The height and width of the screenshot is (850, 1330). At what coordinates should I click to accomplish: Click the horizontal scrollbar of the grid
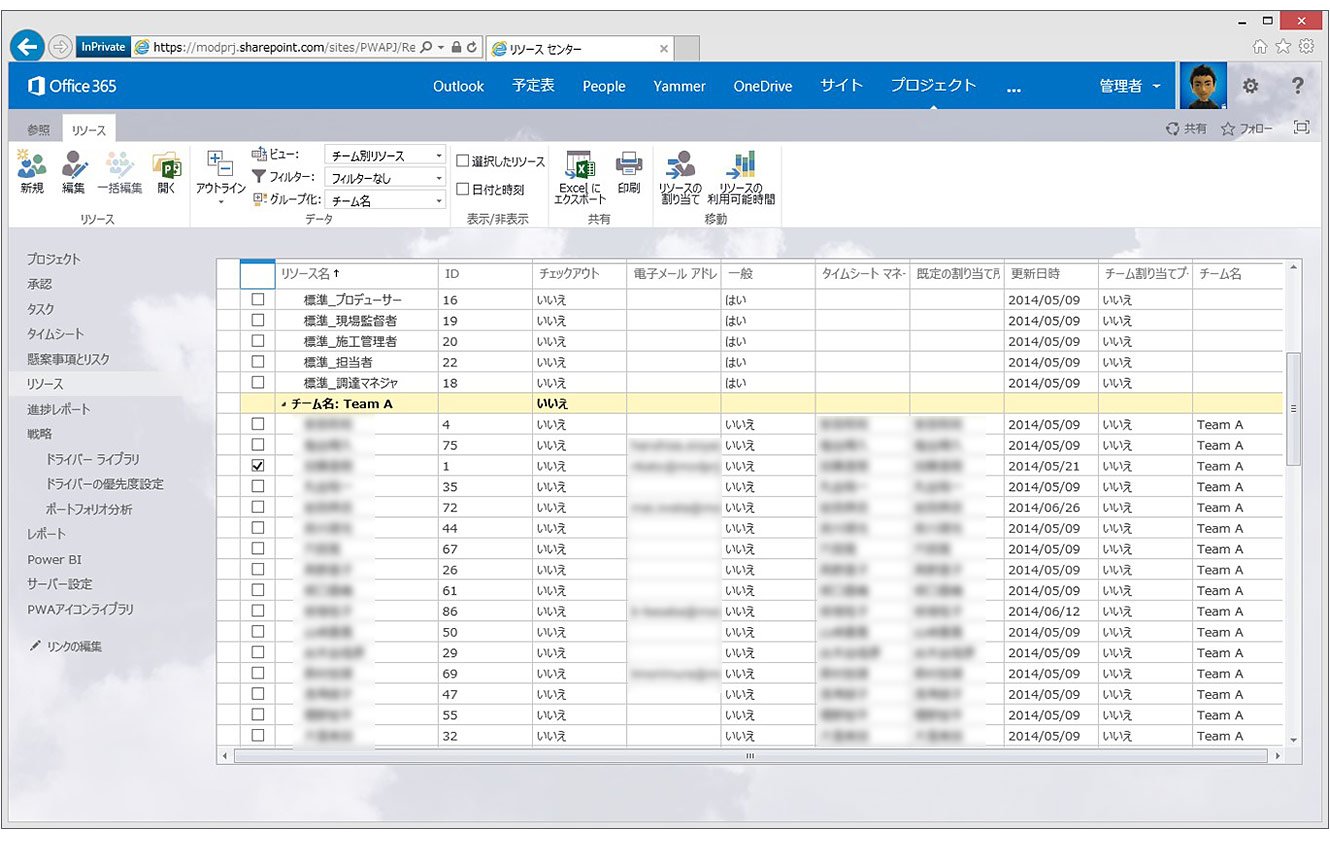click(750, 756)
